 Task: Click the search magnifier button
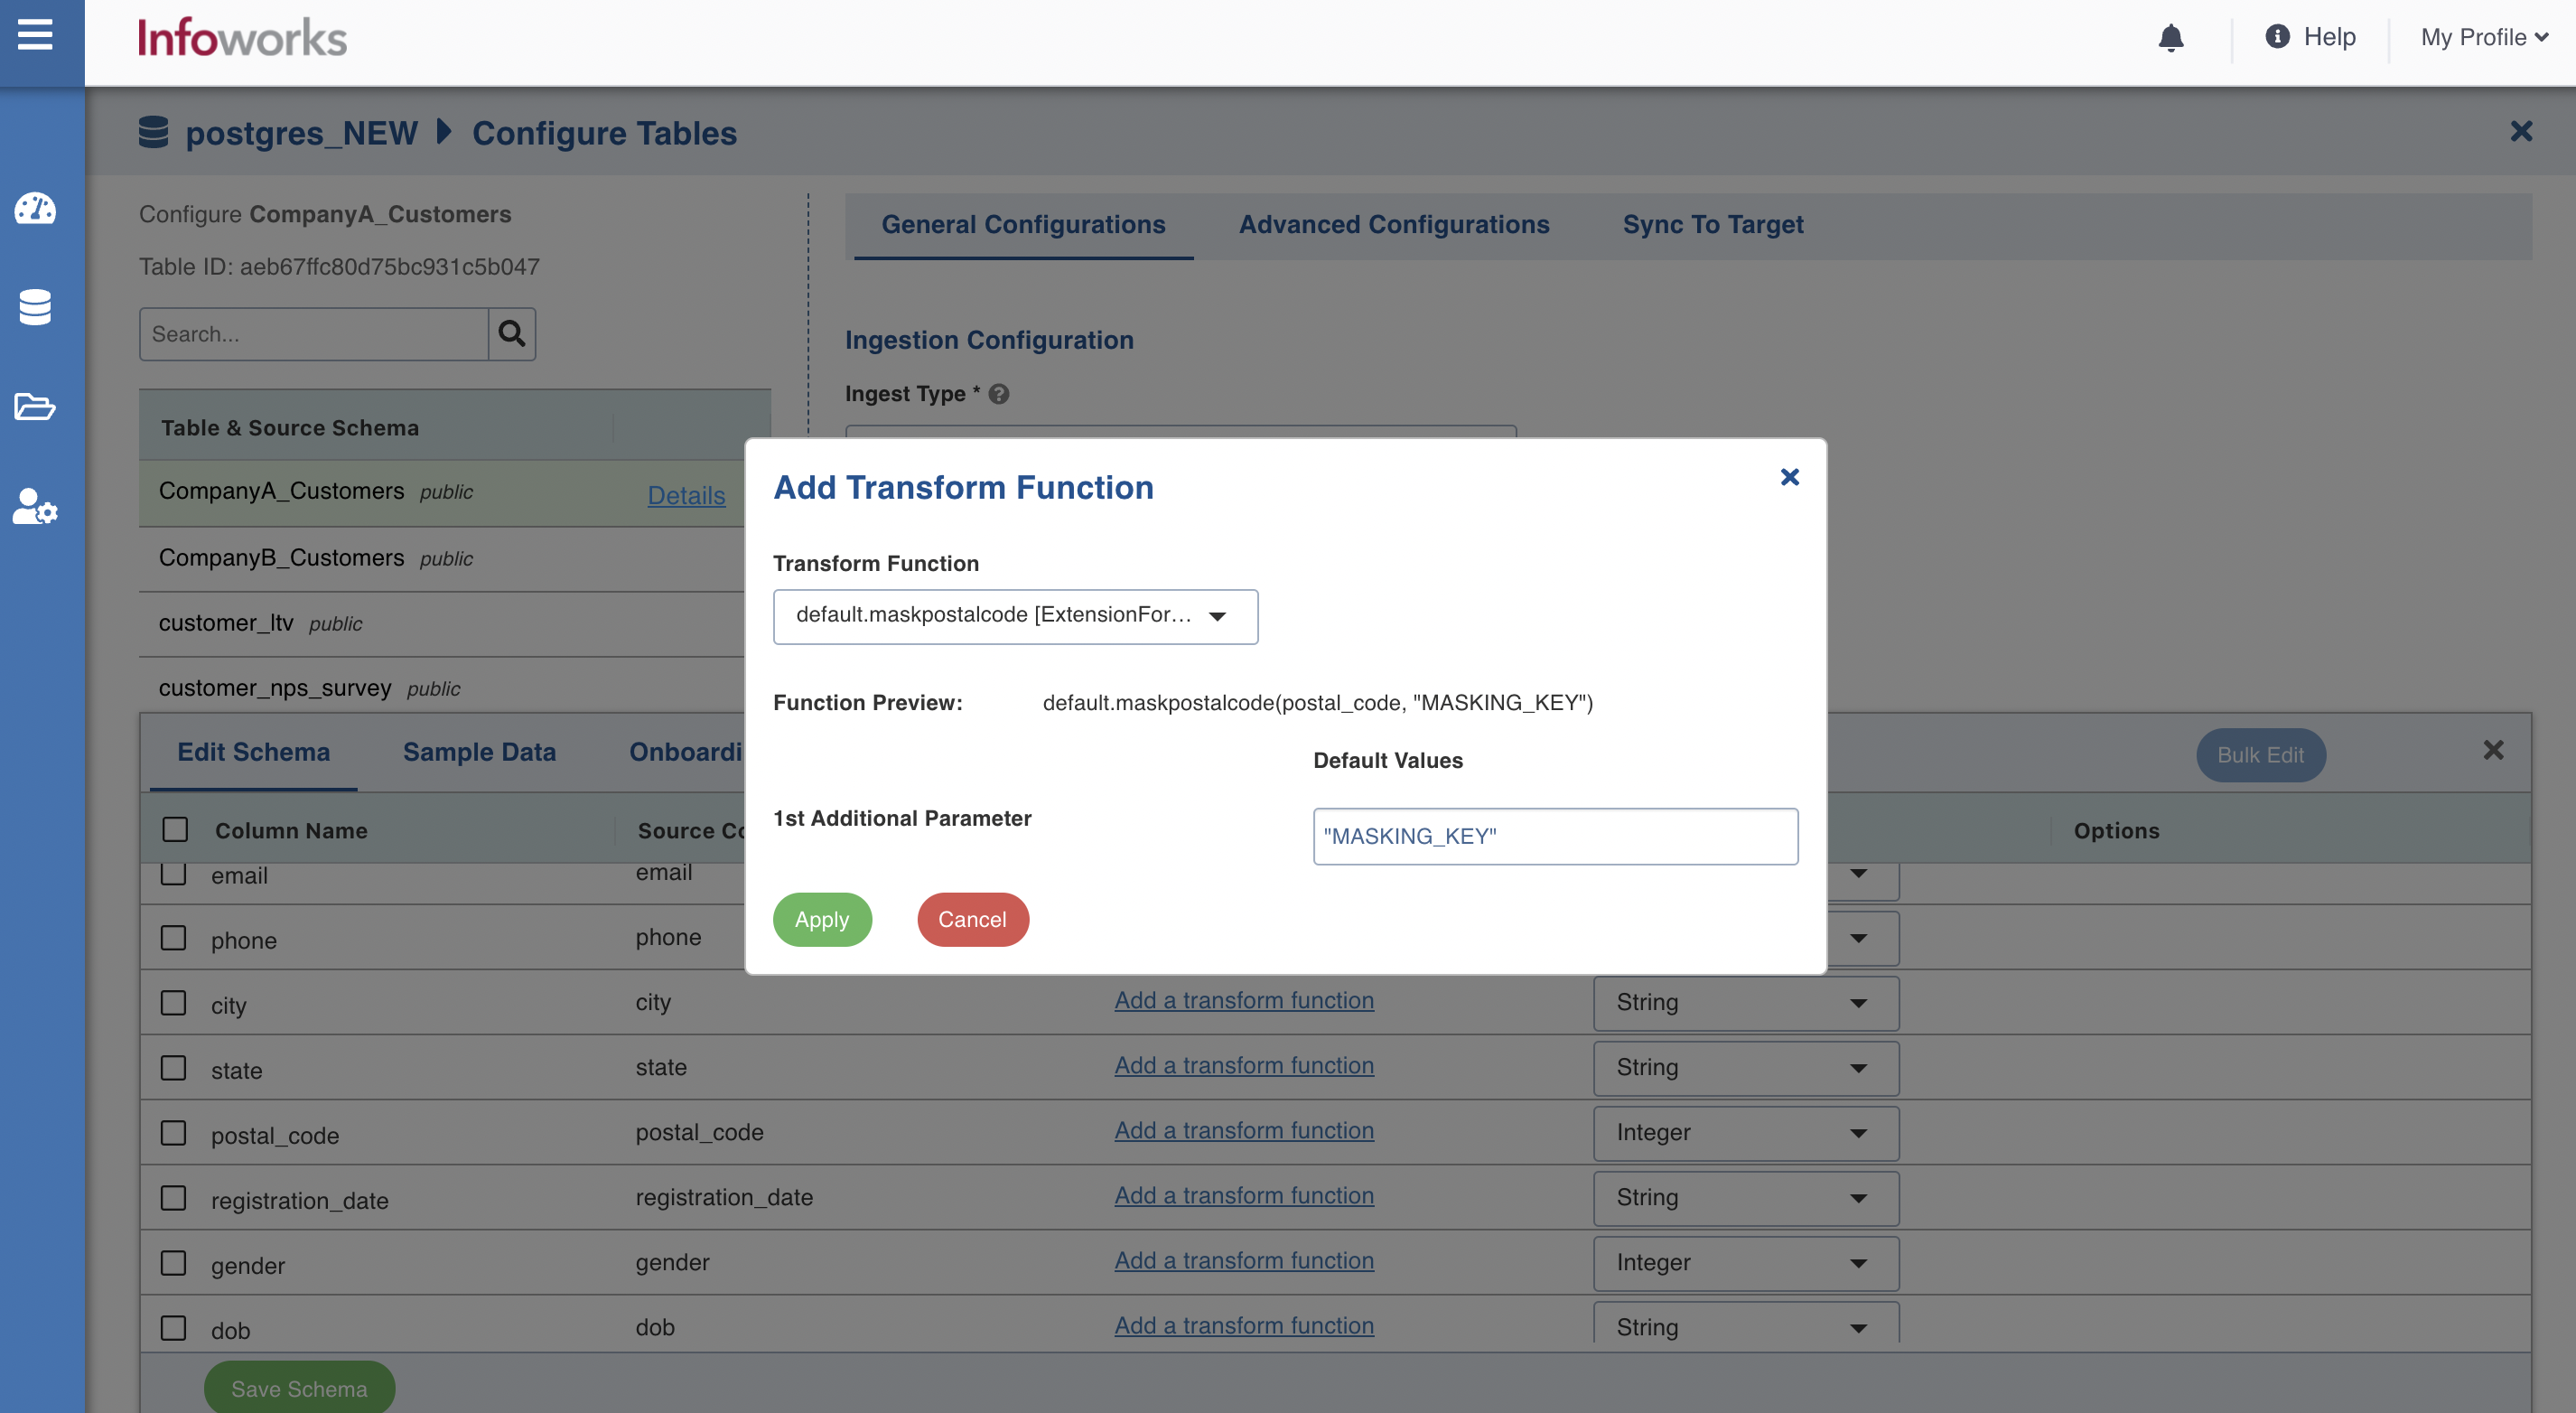(x=512, y=334)
